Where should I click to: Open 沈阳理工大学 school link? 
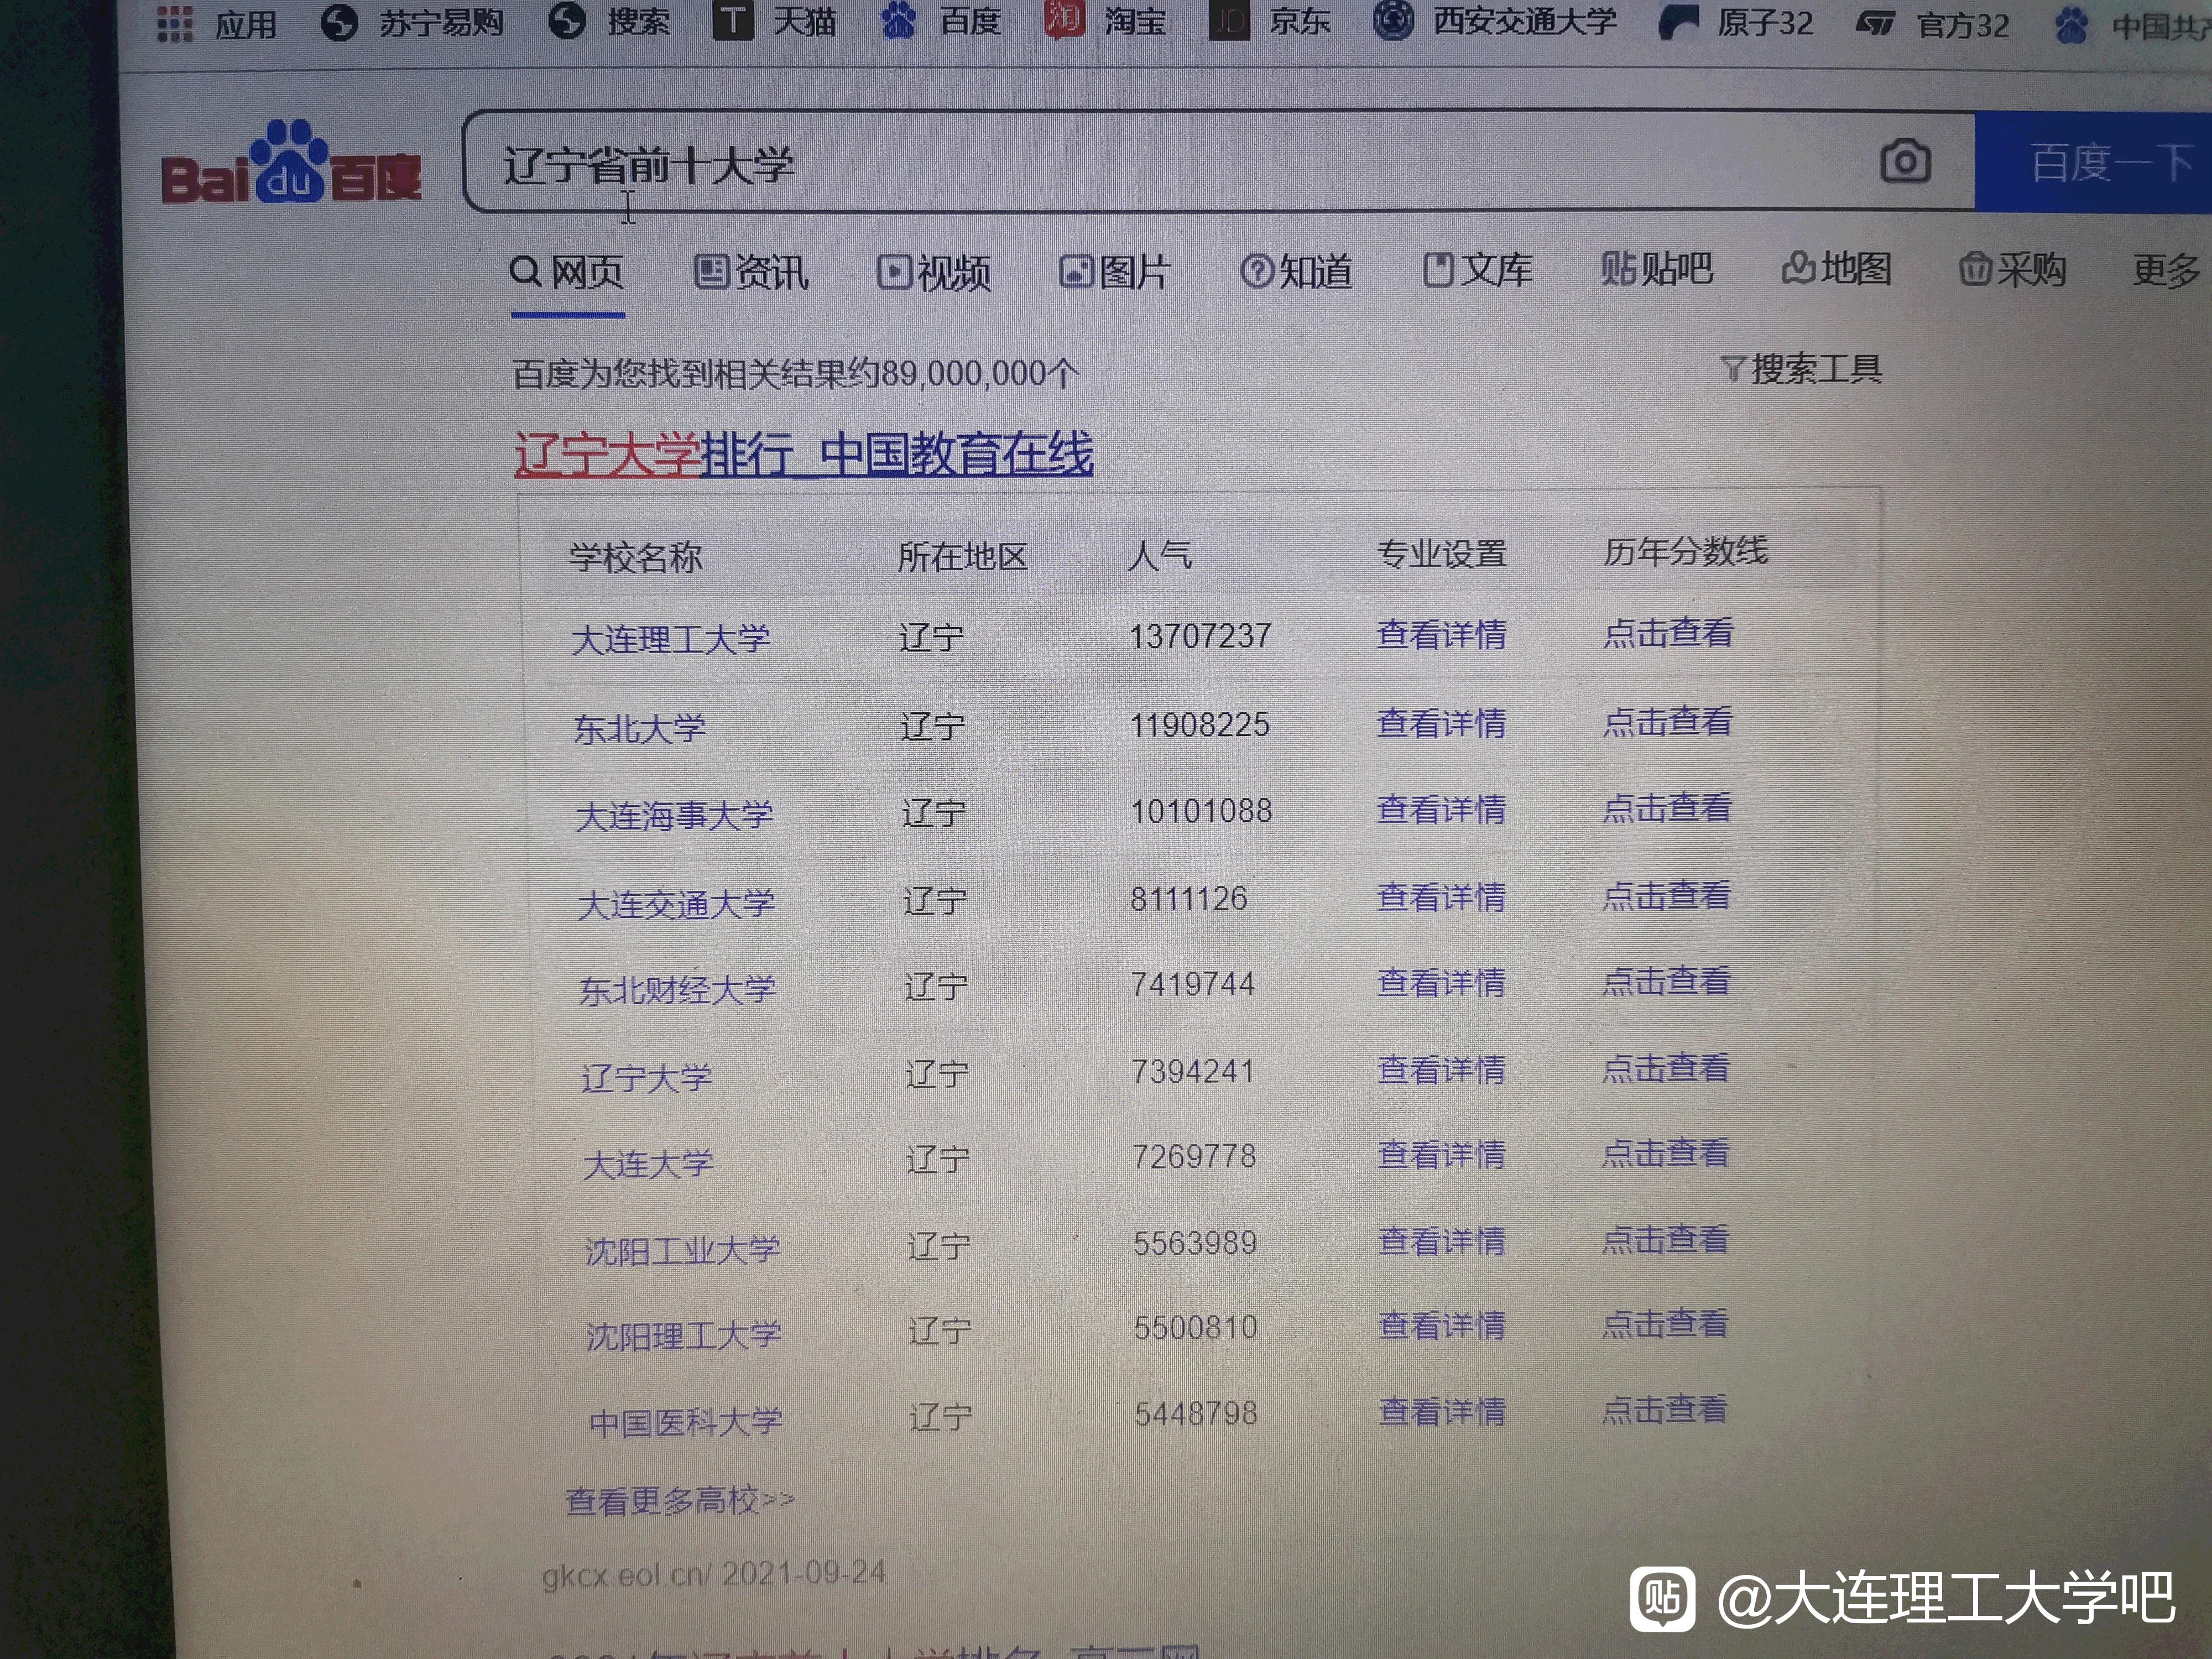(684, 1336)
